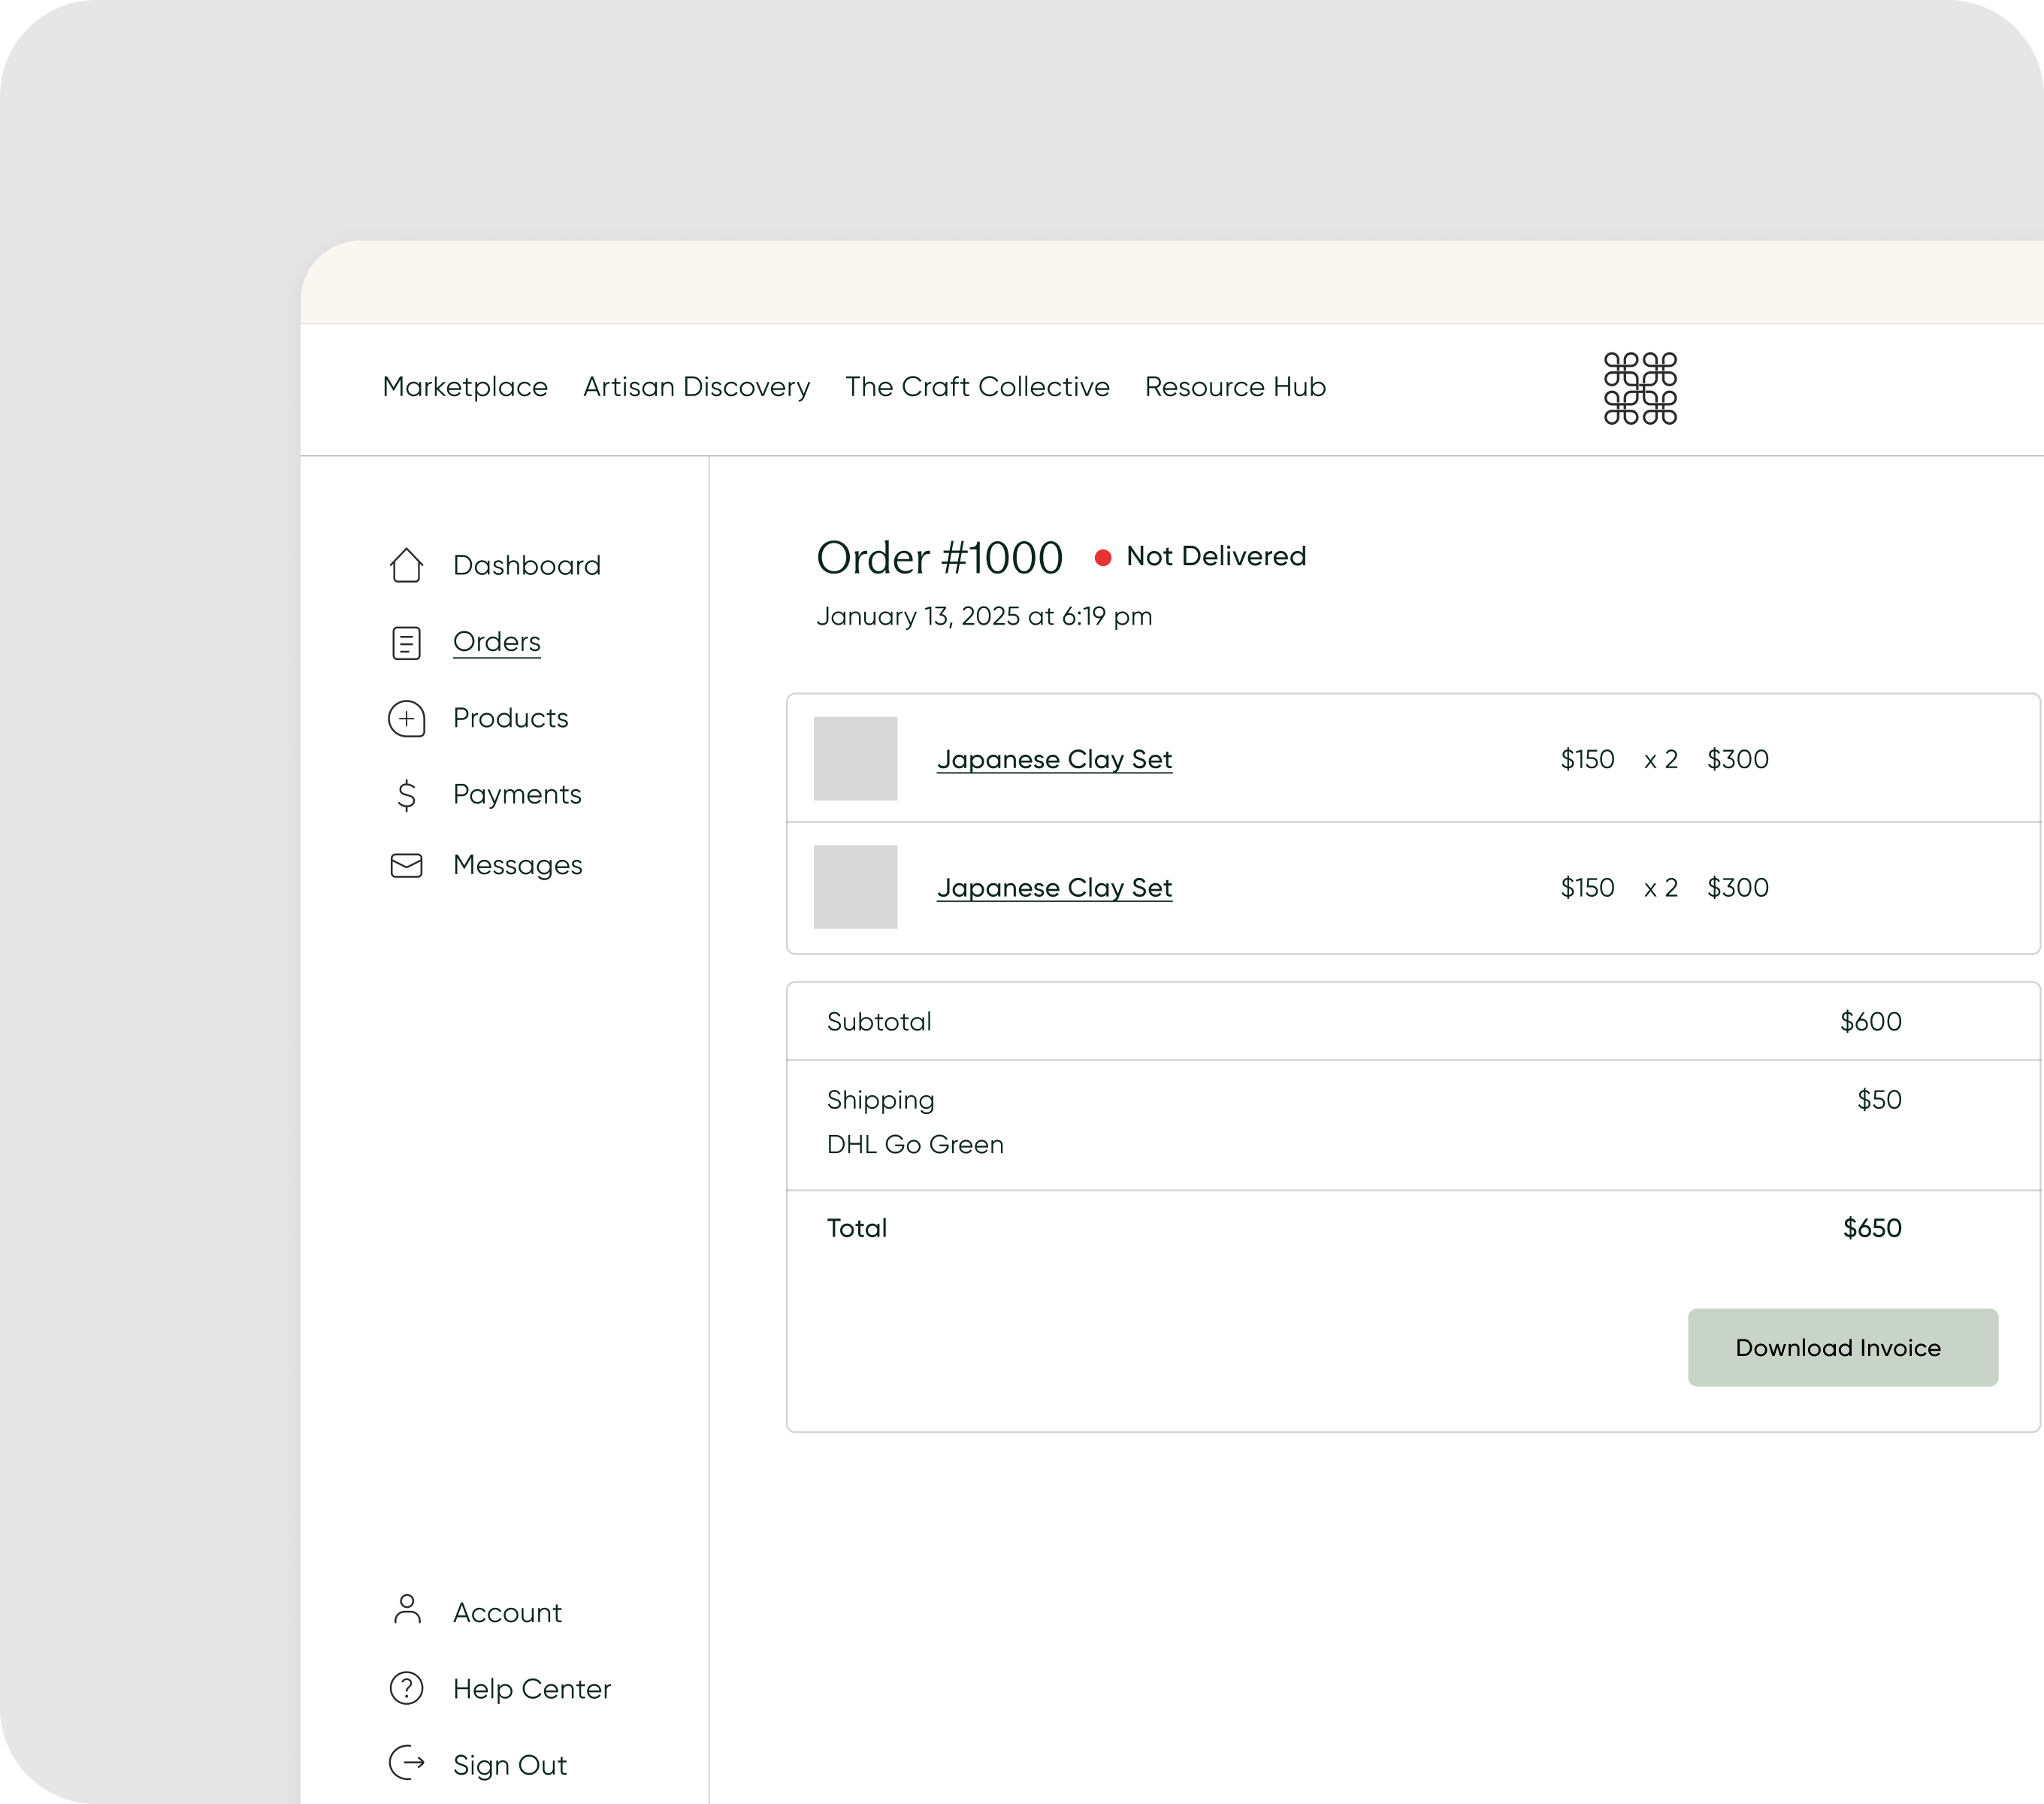2044x1804 pixels.
Task: Click the knot logo in header
Action: tap(1640, 388)
